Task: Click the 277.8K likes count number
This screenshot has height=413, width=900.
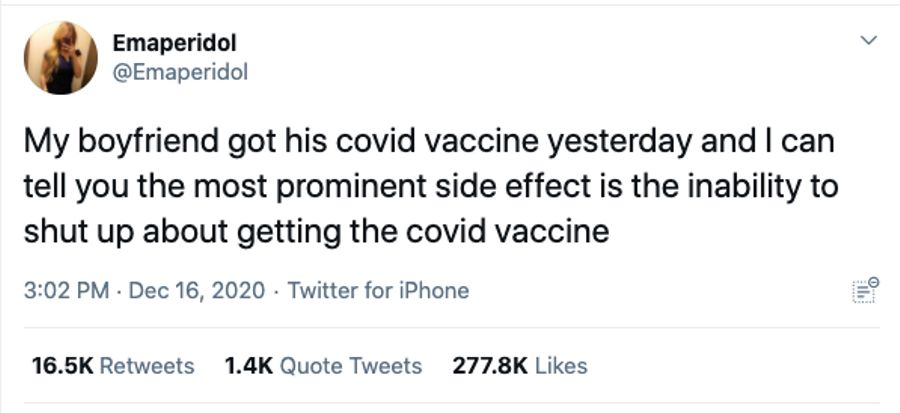Action: (x=491, y=366)
